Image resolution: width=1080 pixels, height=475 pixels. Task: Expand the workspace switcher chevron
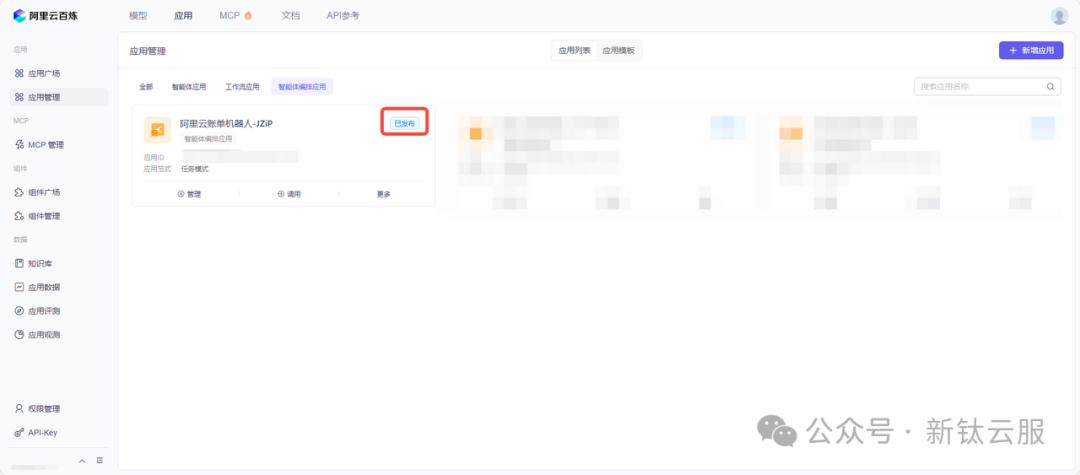(x=82, y=461)
